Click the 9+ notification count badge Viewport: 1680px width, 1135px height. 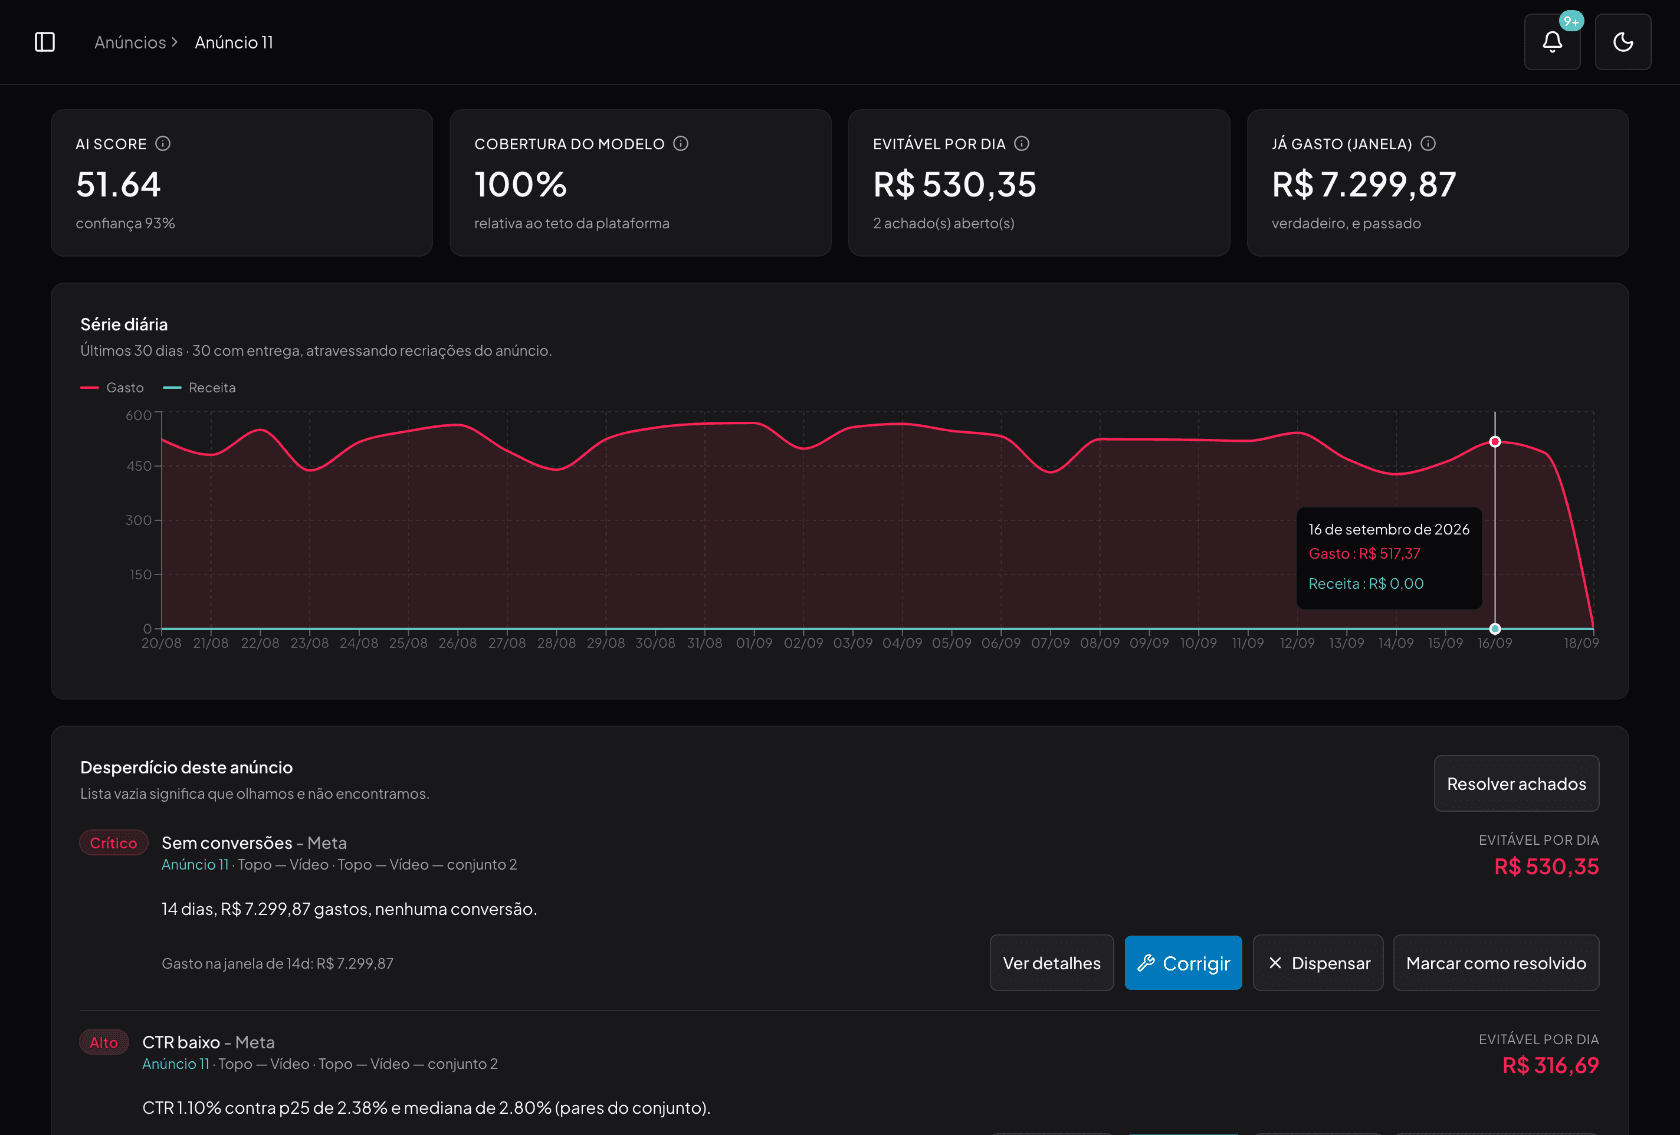(1571, 21)
